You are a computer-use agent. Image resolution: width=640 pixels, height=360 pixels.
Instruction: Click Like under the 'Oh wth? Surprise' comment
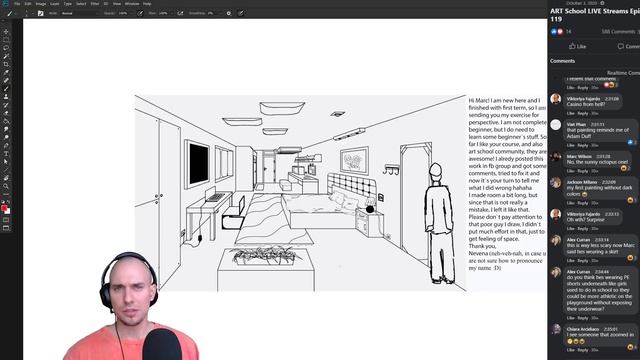tap(570, 229)
